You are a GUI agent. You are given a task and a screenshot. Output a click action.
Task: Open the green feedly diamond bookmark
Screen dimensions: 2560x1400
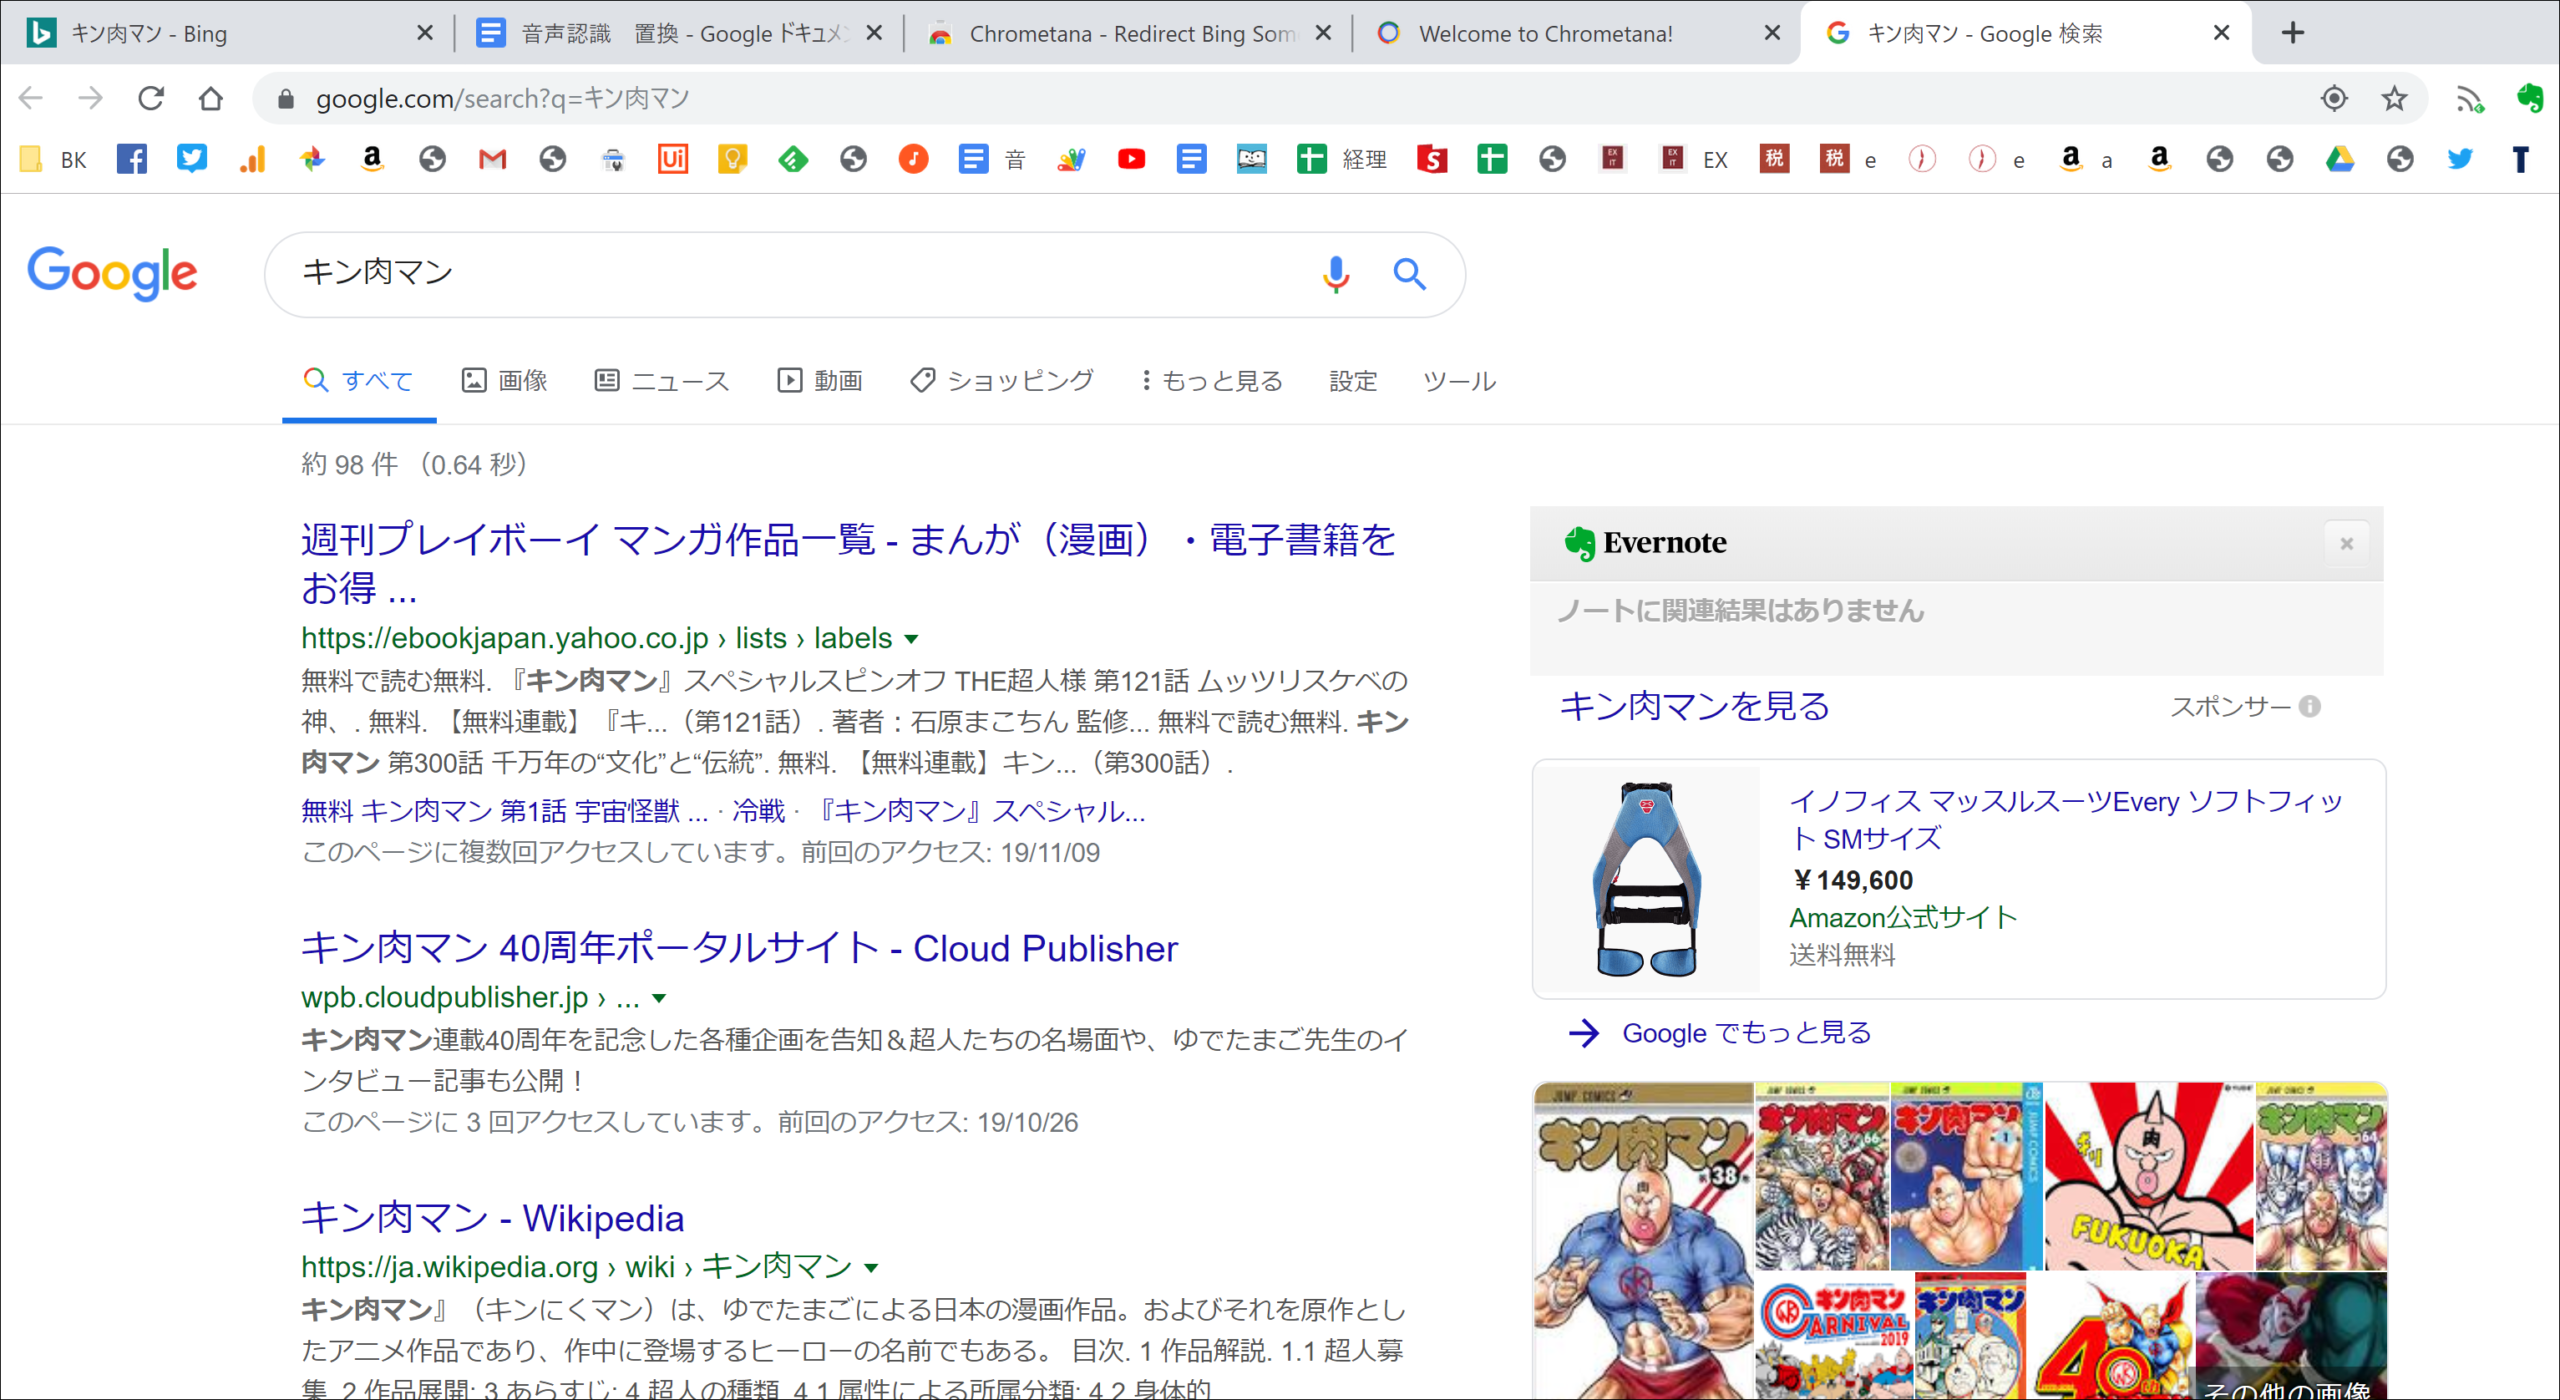[793, 159]
